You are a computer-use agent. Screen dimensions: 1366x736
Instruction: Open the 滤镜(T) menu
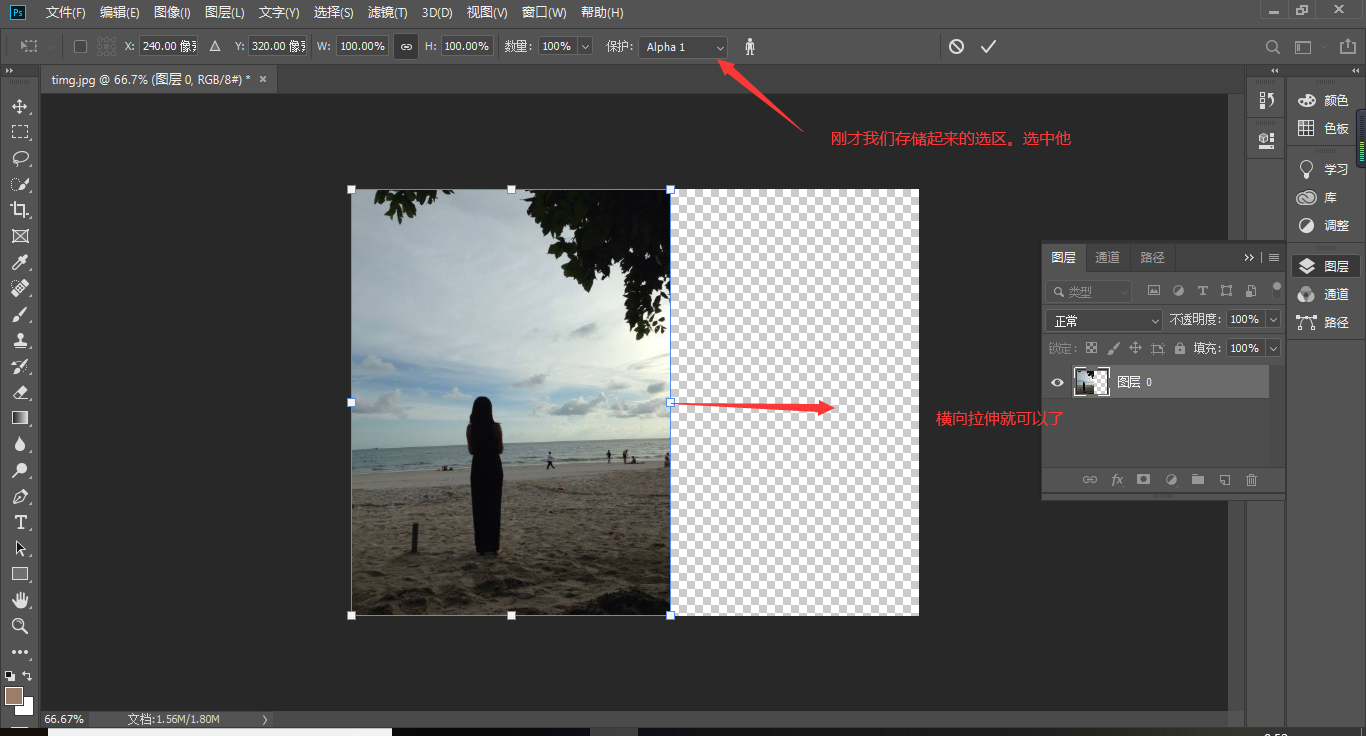point(387,13)
